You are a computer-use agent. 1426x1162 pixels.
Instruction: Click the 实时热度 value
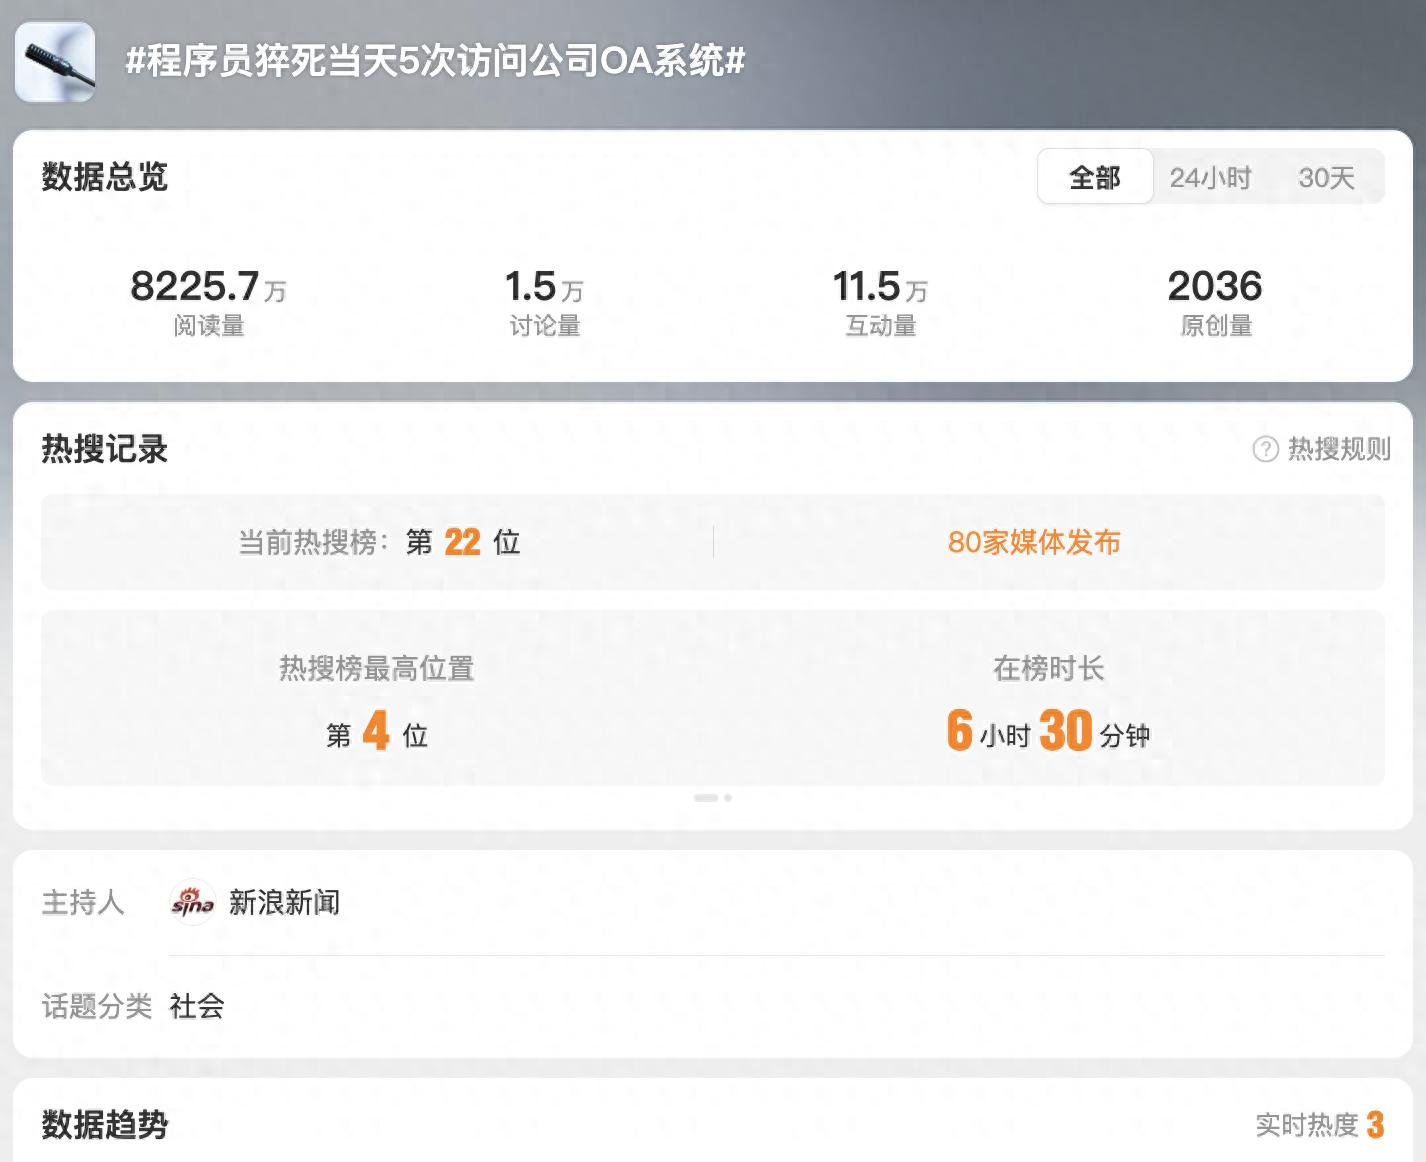coord(1374,1125)
